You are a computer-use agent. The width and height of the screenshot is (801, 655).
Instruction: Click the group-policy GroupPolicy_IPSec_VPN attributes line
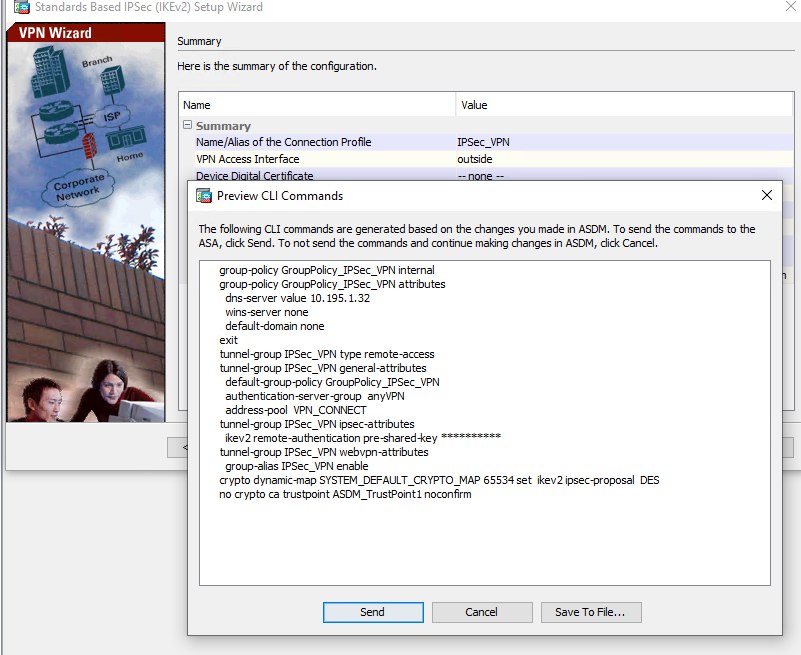pyautogui.click(x=332, y=284)
